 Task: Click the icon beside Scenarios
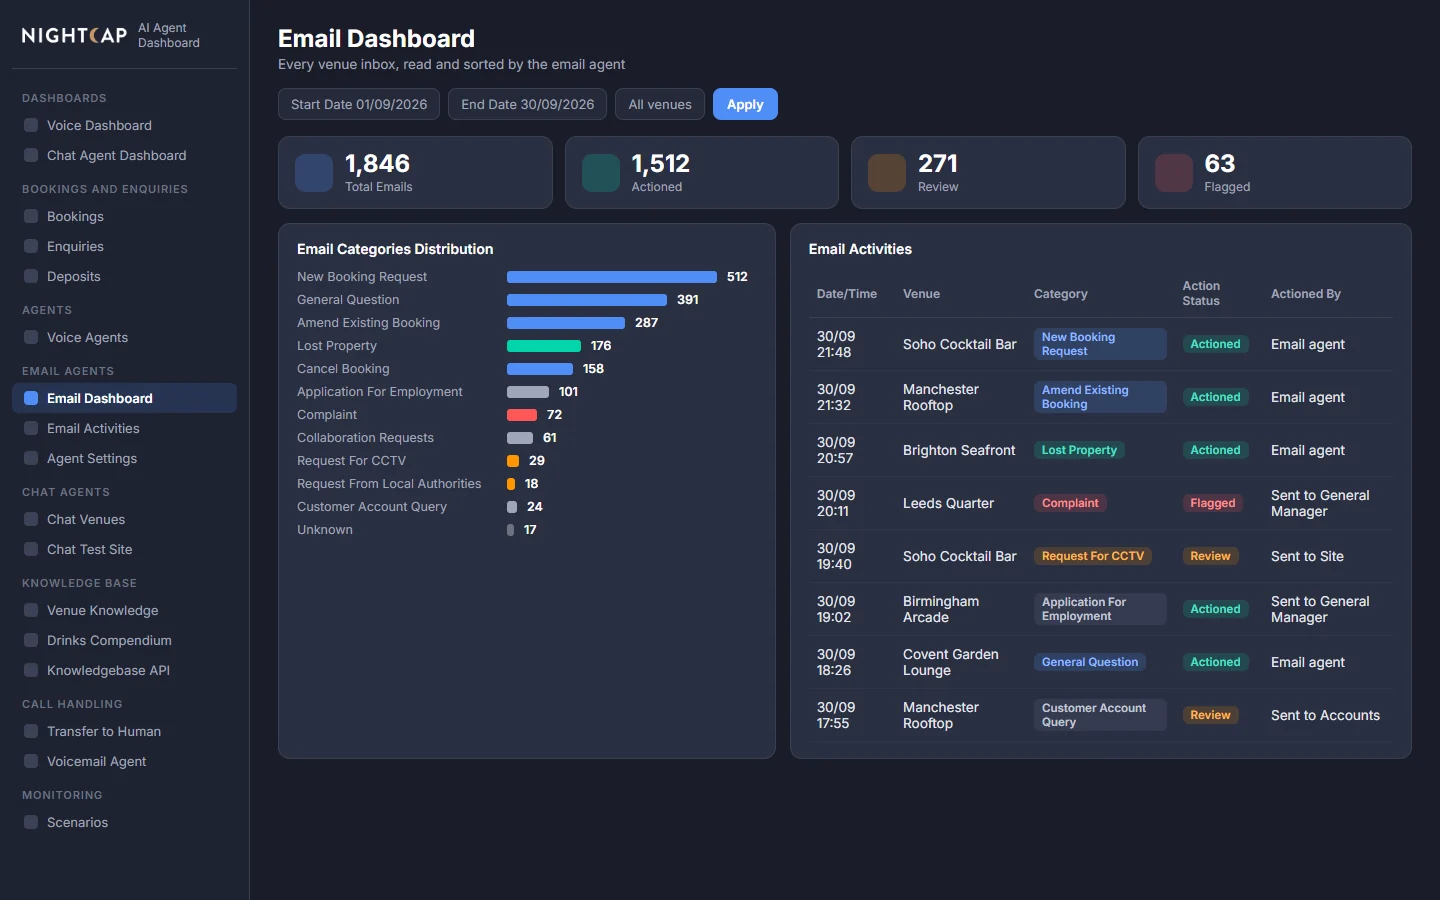coord(31,822)
